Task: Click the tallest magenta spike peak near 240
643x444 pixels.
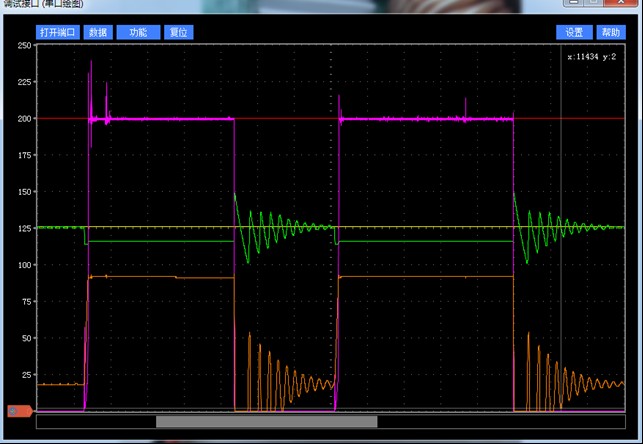Action: point(91,61)
